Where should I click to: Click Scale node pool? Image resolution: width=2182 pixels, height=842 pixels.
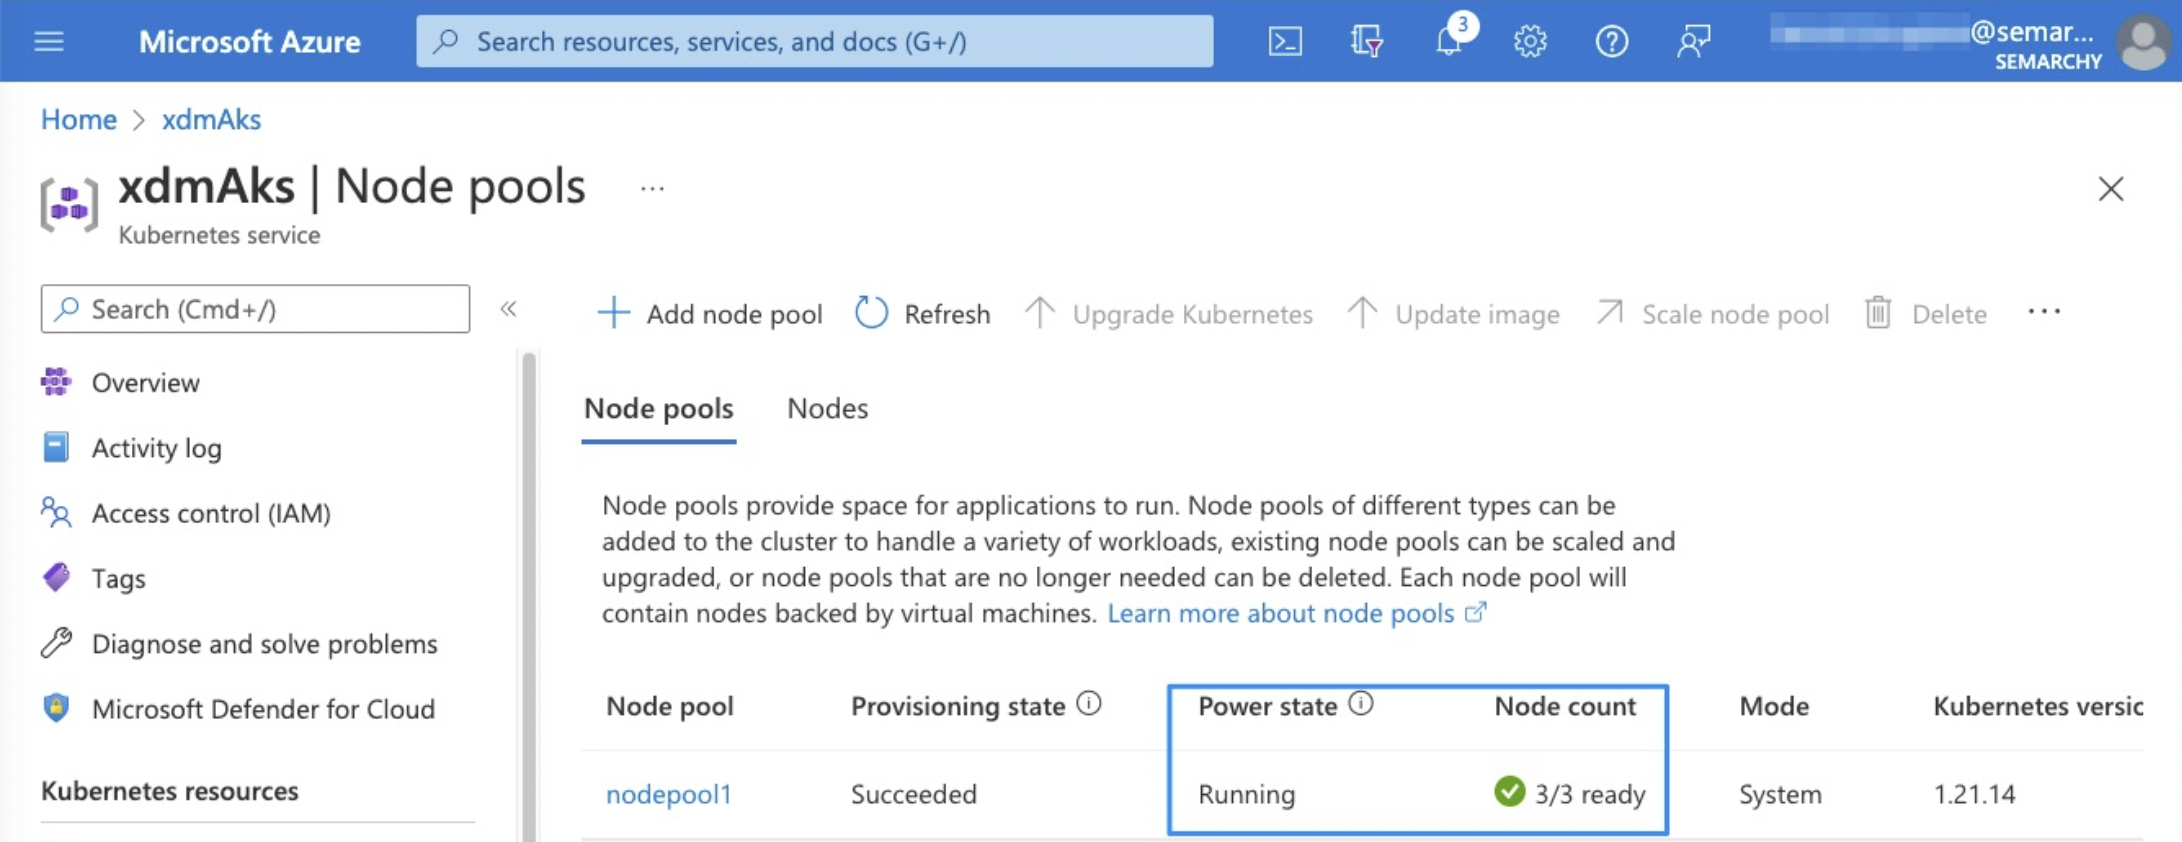(1712, 314)
